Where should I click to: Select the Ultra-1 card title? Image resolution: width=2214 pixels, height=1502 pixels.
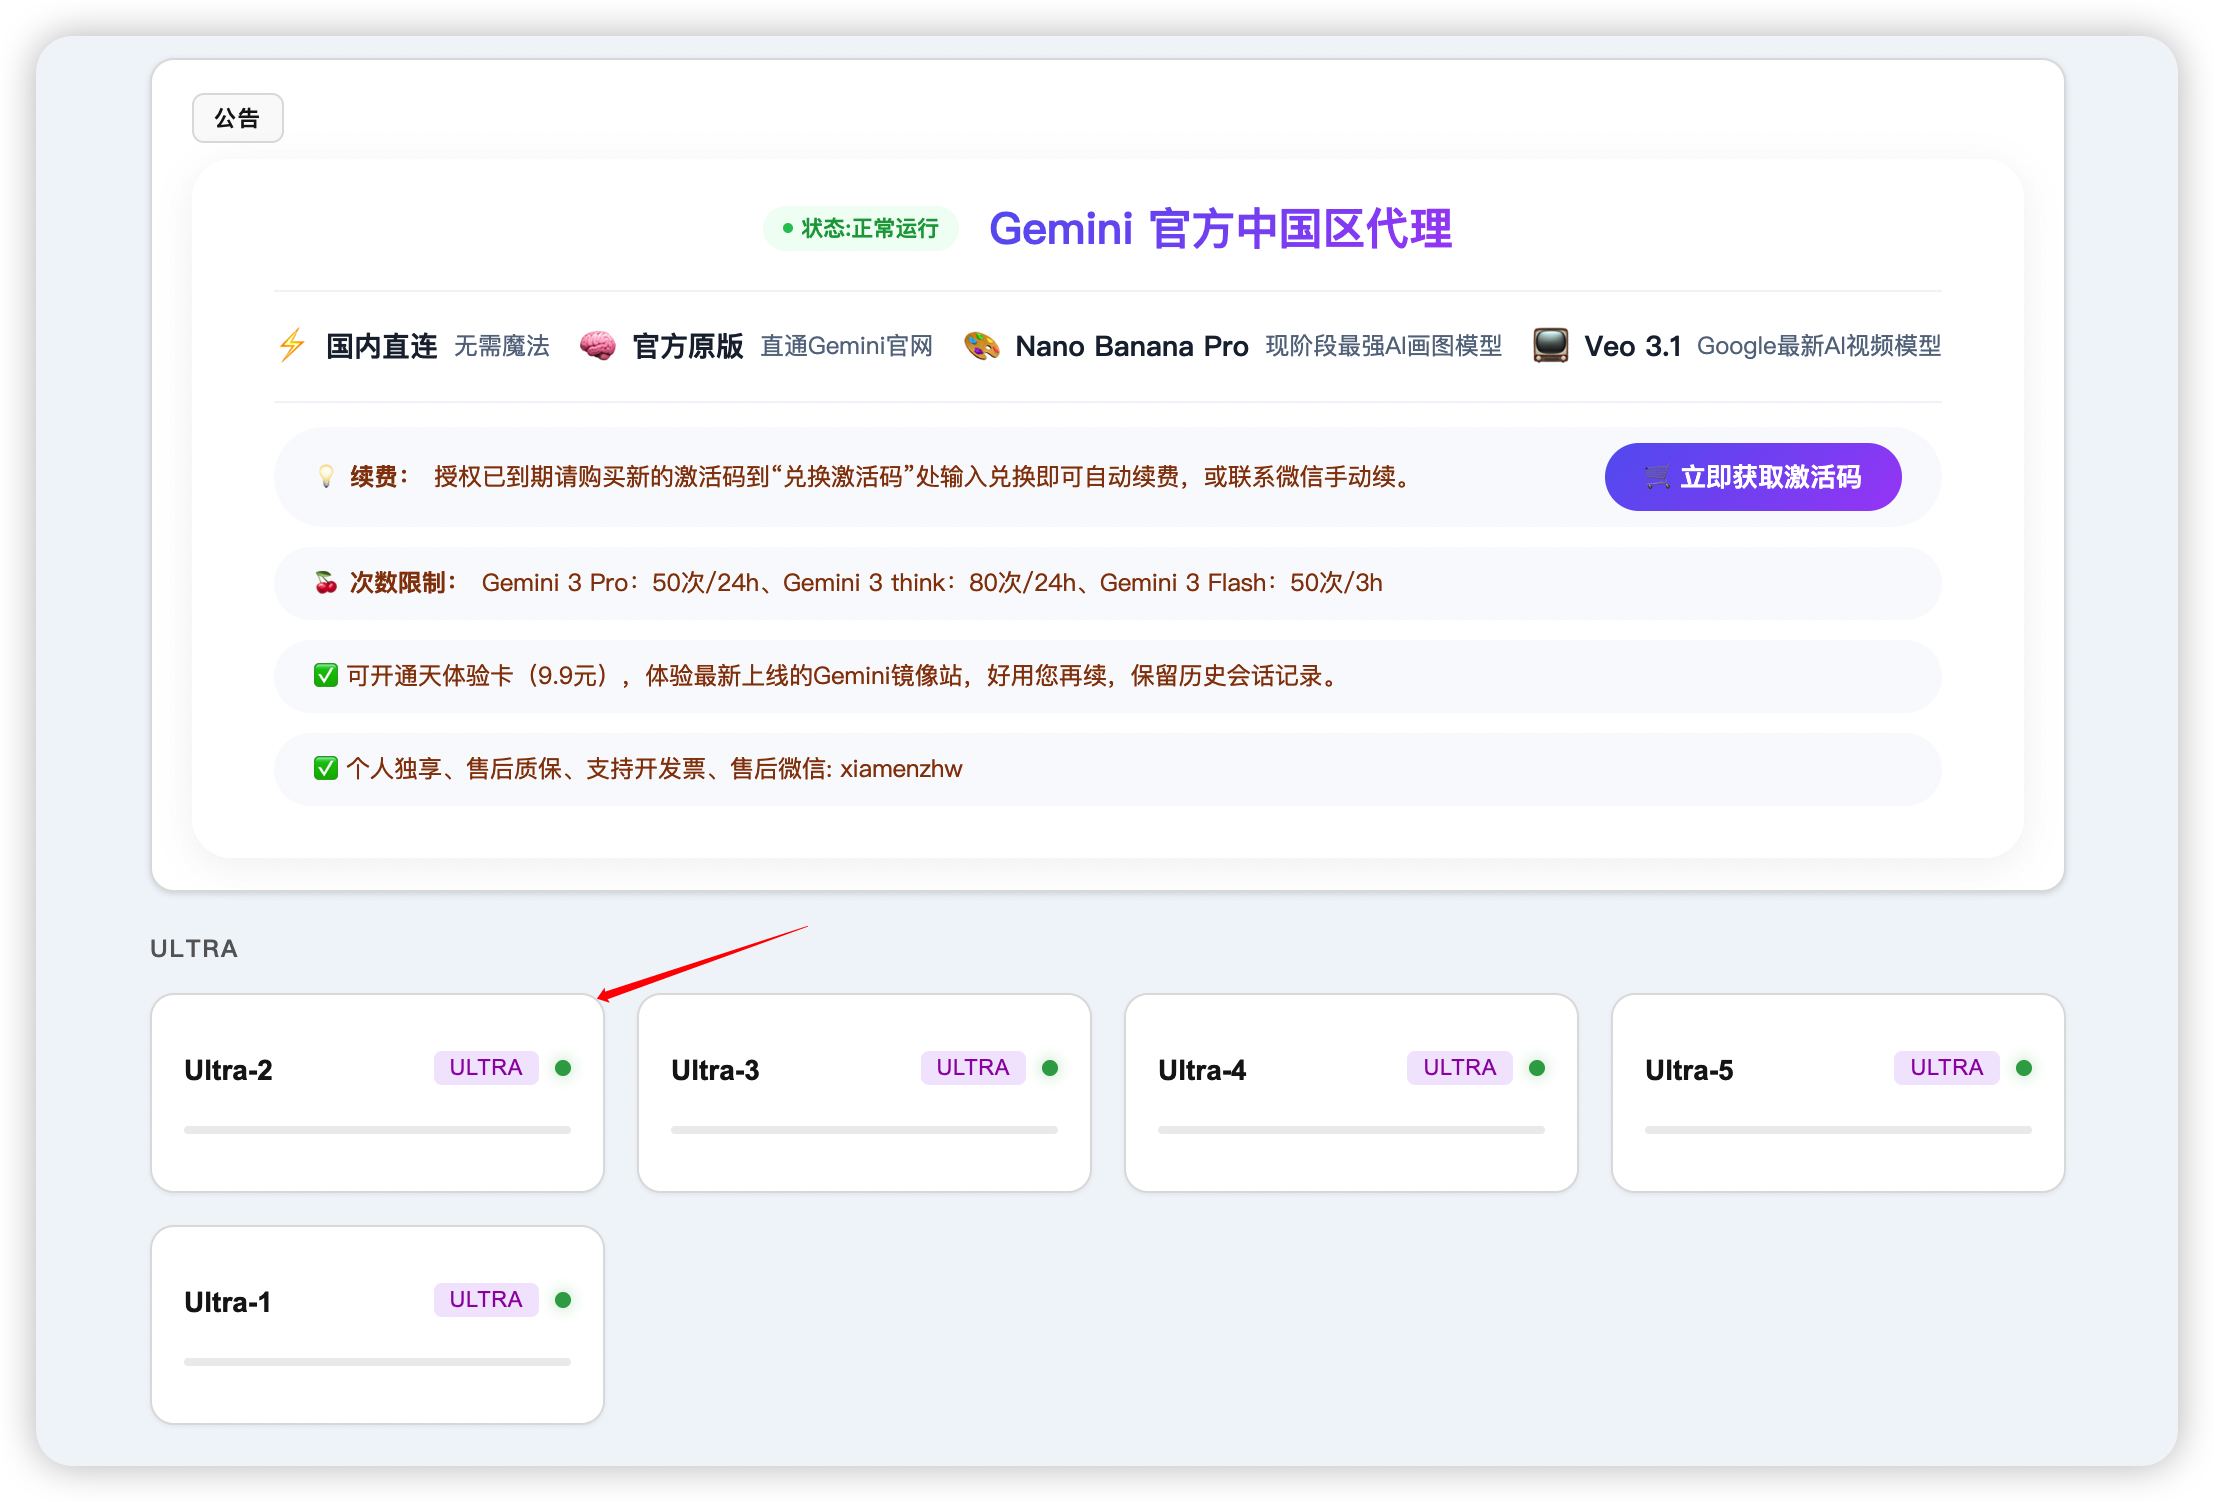228,1302
